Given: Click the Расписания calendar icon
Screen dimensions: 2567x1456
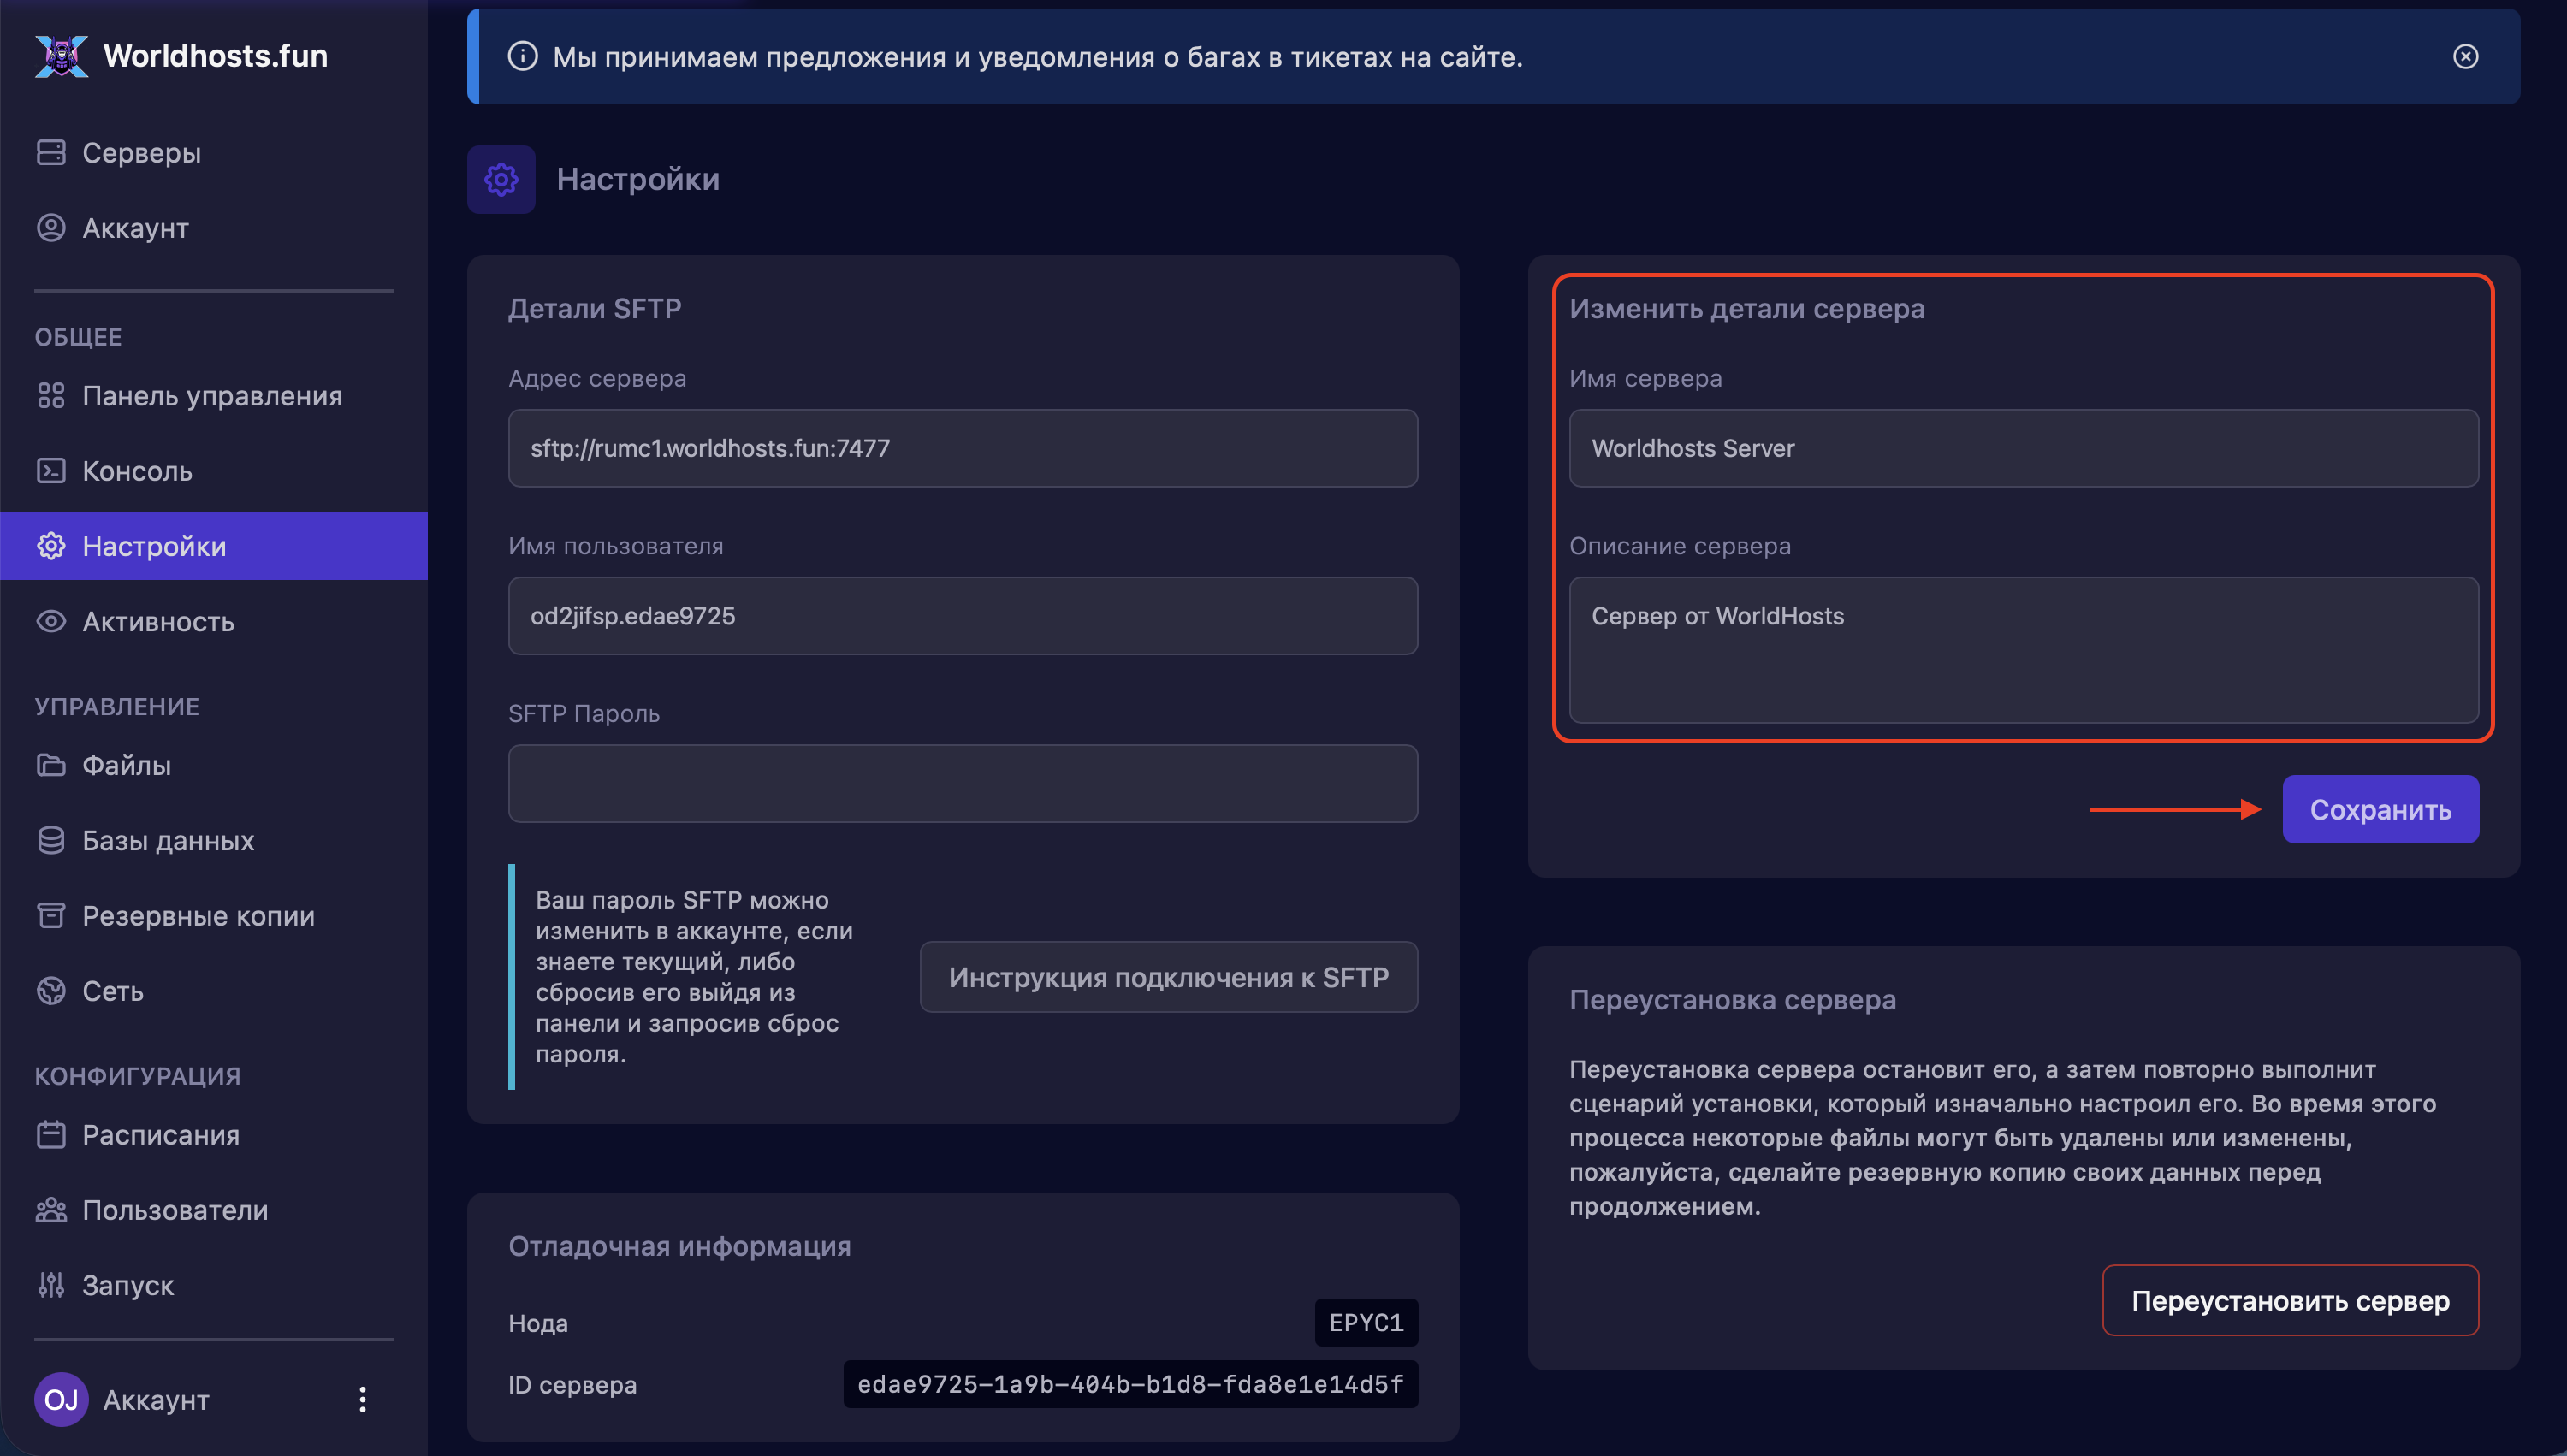Looking at the screenshot, I should tap(51, 1135).
